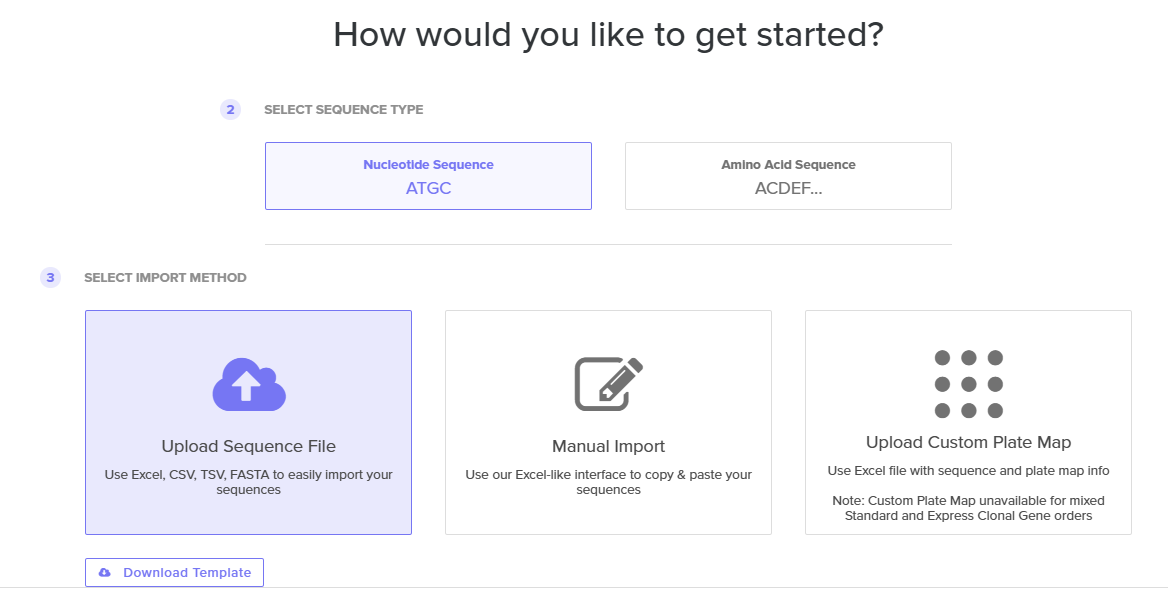This screenshot has height=607, width=1168.
Task: Click the cloud upload icon
Action: (x=249, y=384)
